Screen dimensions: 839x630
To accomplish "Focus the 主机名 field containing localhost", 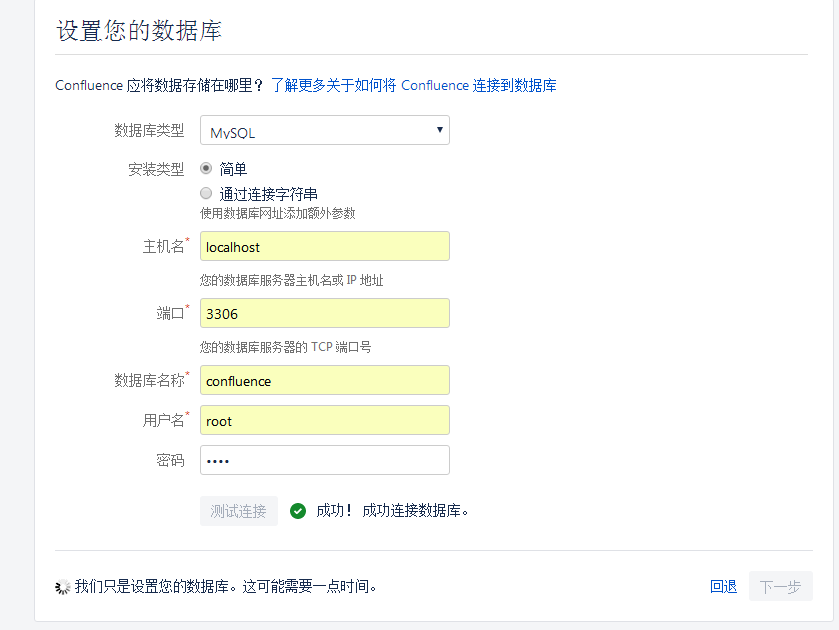I will coord(325,247).
